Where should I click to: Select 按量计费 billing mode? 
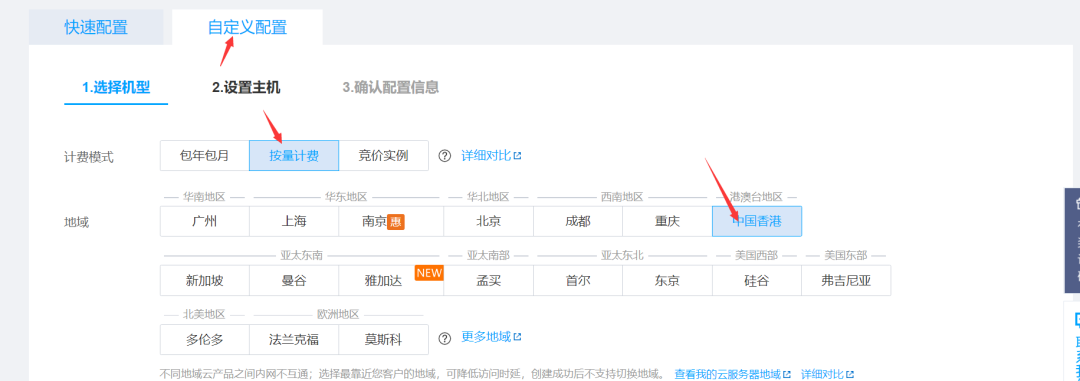pos(294,156)
